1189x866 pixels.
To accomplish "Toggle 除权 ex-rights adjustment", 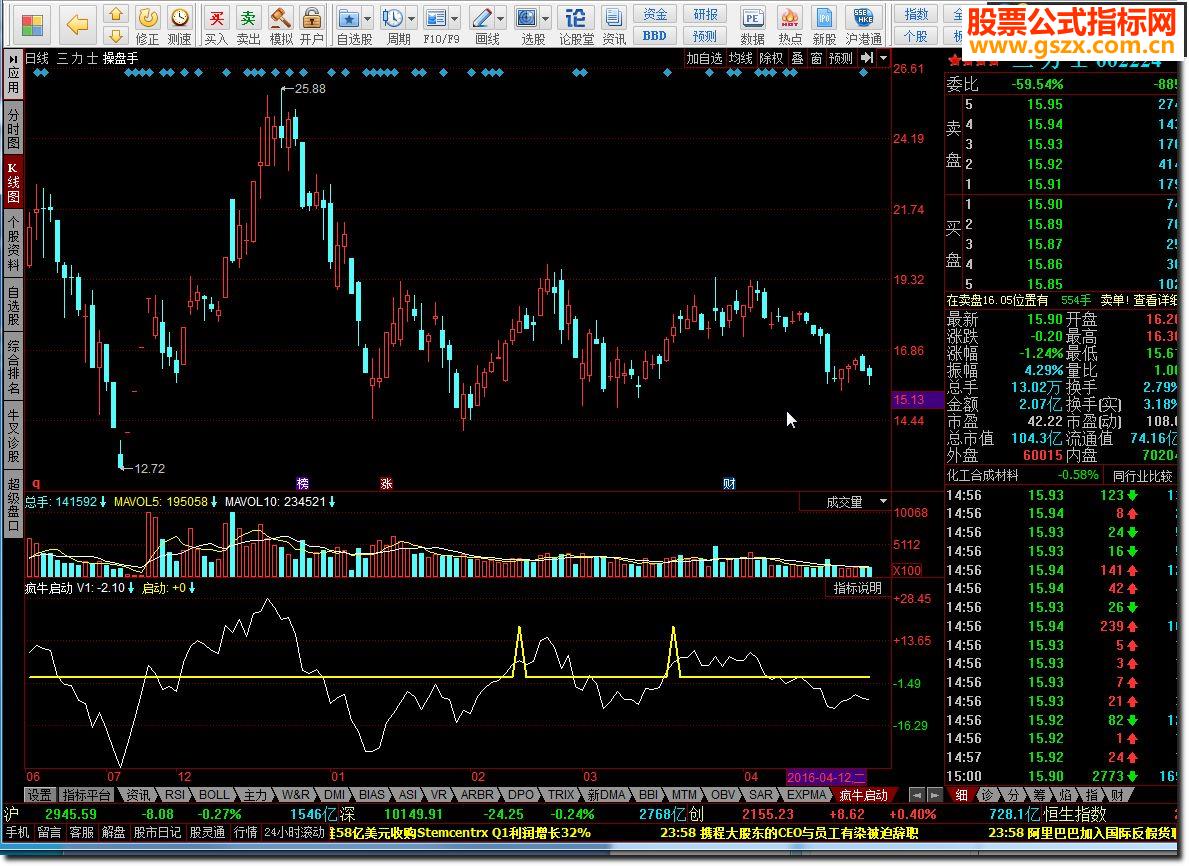I will [x=771, y=59].
